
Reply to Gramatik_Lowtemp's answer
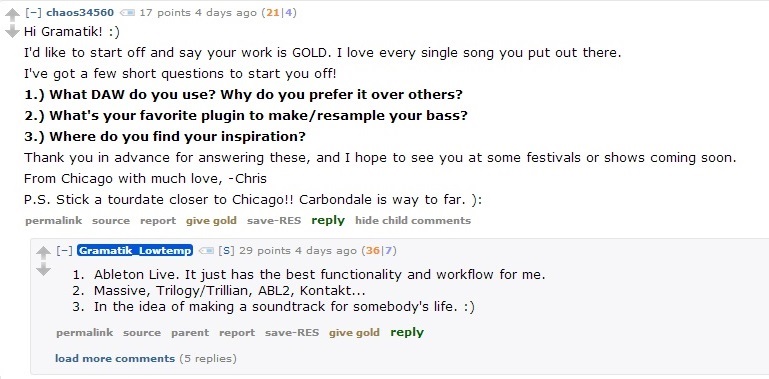(x=407, y=332)
